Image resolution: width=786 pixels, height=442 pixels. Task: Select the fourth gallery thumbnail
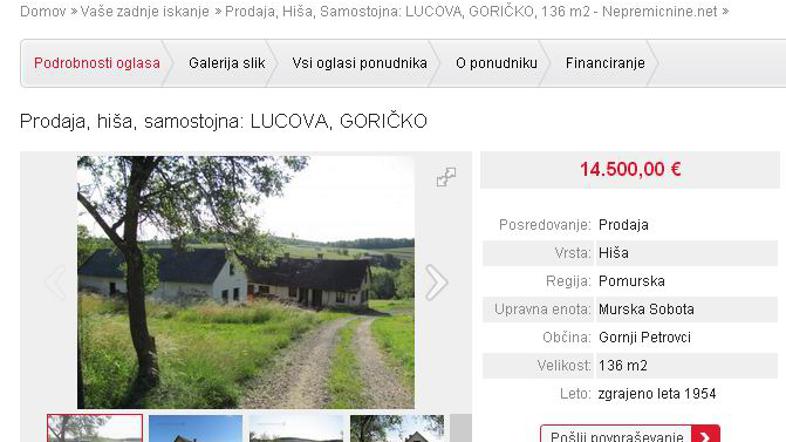397,428
